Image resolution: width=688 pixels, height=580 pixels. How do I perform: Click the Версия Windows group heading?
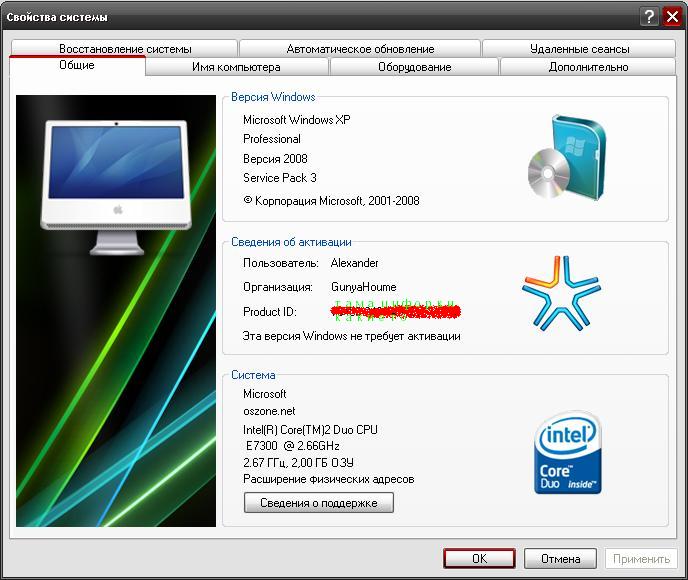273,97
